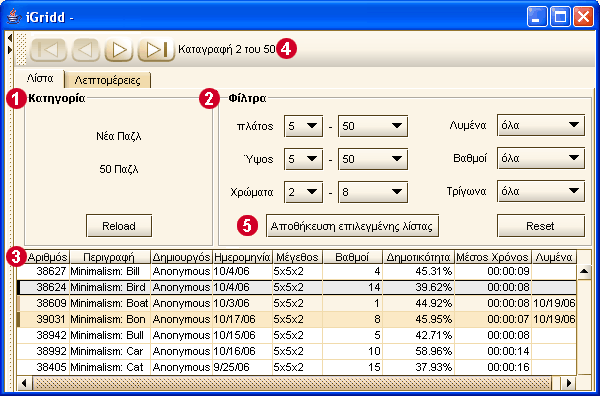
Task: Open the Τρίγωνα filter dropdown
Action: tap(541, 191)
